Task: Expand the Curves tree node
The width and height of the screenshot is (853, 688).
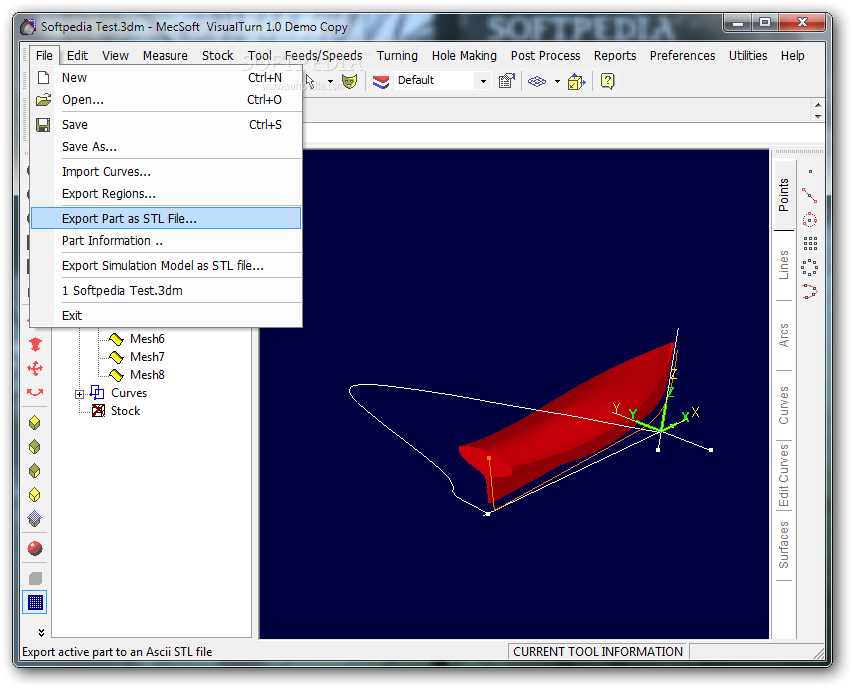Action: tap(79, 394)
